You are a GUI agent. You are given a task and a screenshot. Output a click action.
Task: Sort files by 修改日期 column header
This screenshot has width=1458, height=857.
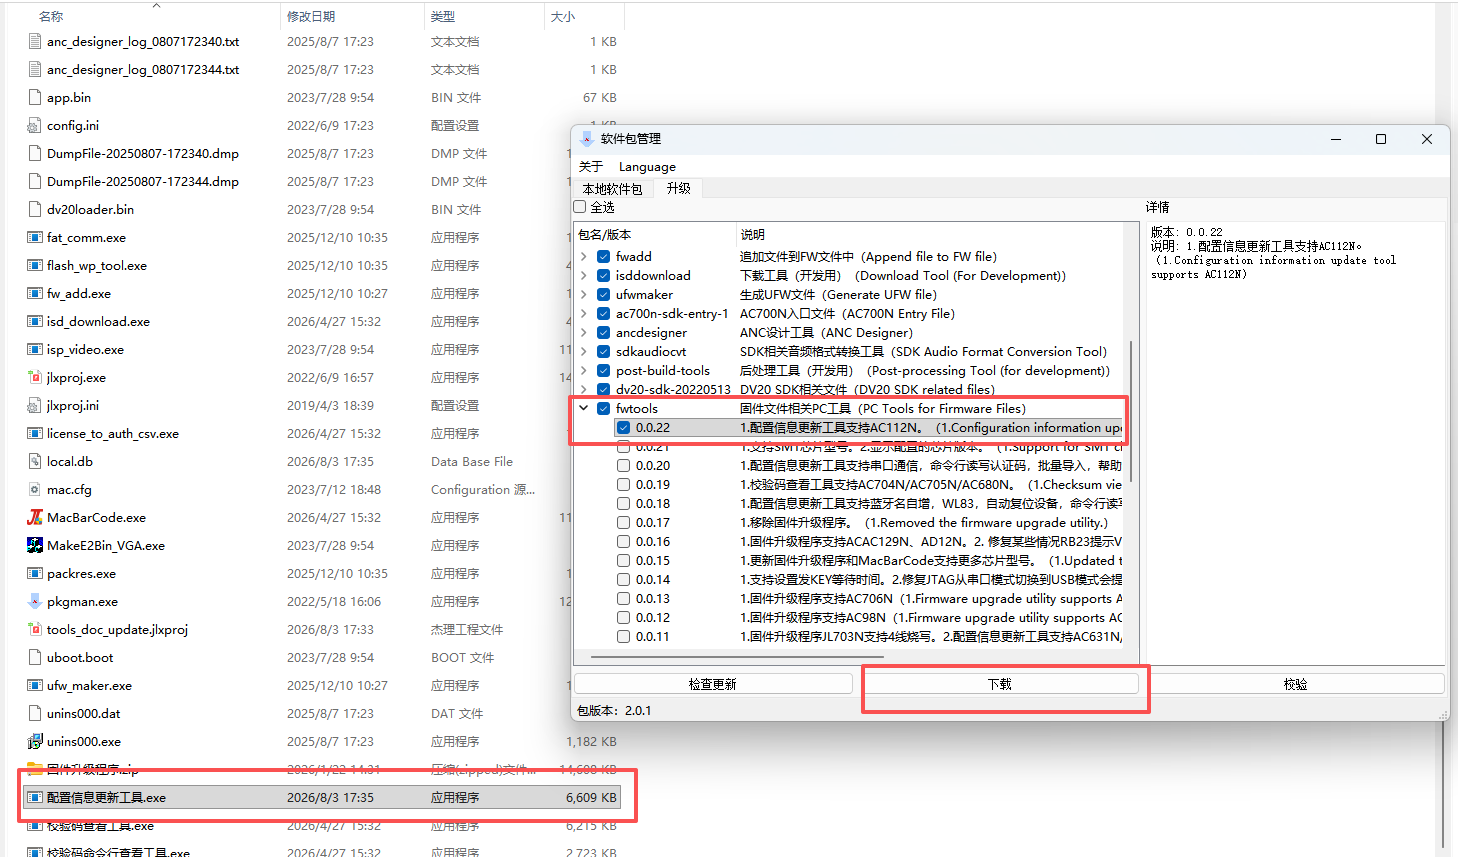pyautogui.click(x=352, y=16)
